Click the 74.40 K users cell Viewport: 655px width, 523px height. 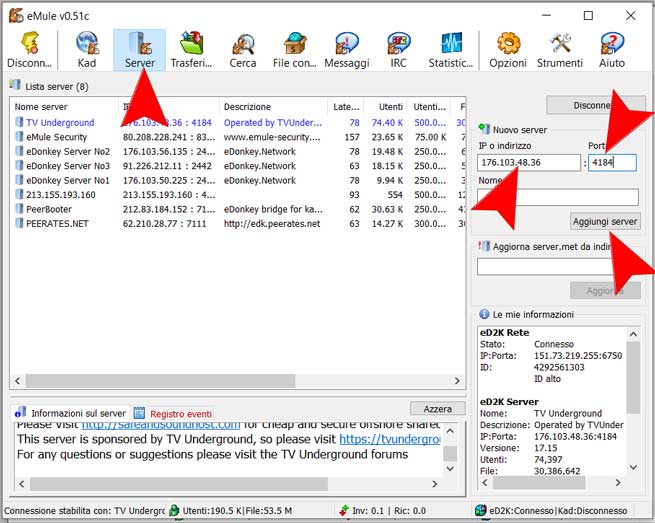tap(387, 122)
